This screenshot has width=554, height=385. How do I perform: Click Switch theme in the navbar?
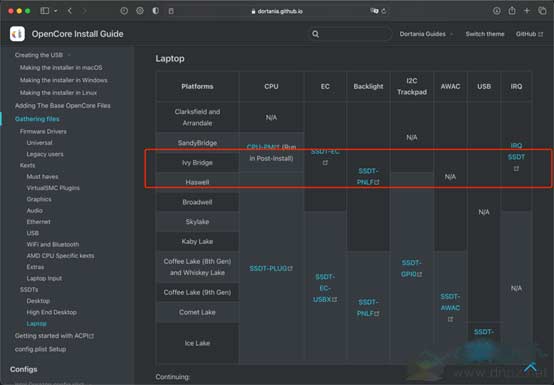click(x=485, y=34)
